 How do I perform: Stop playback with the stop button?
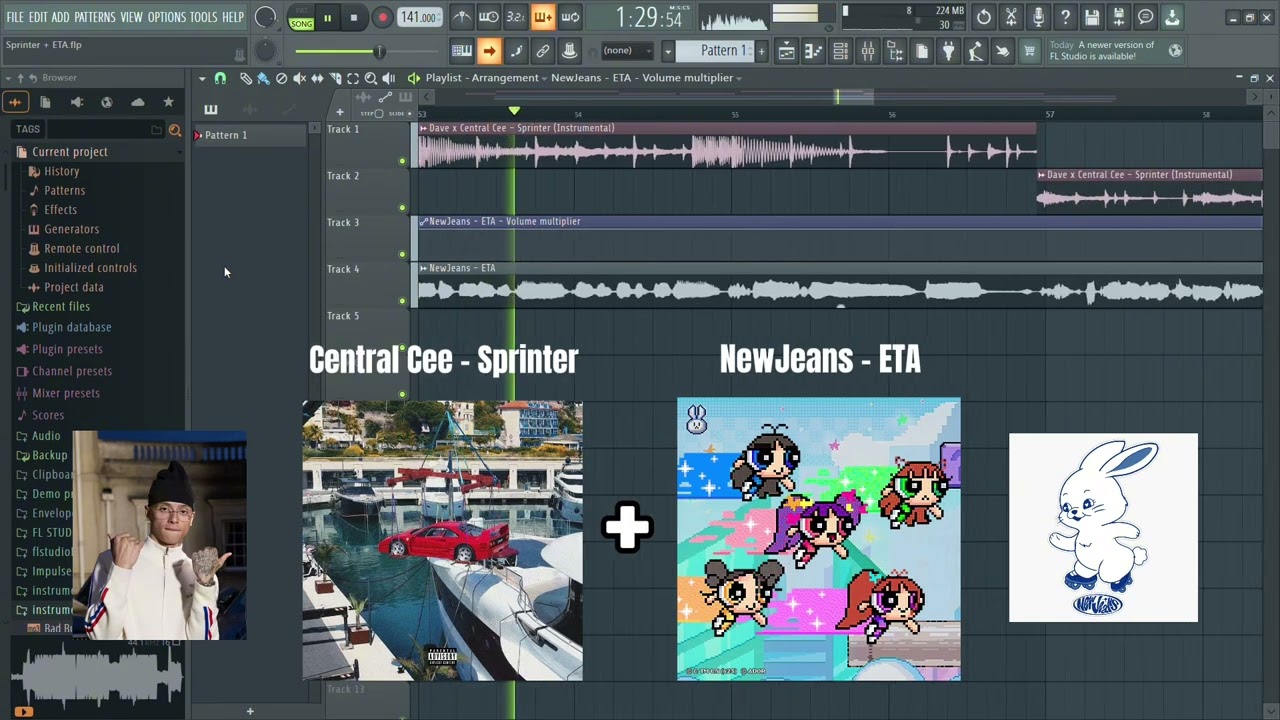click(353, 18)
